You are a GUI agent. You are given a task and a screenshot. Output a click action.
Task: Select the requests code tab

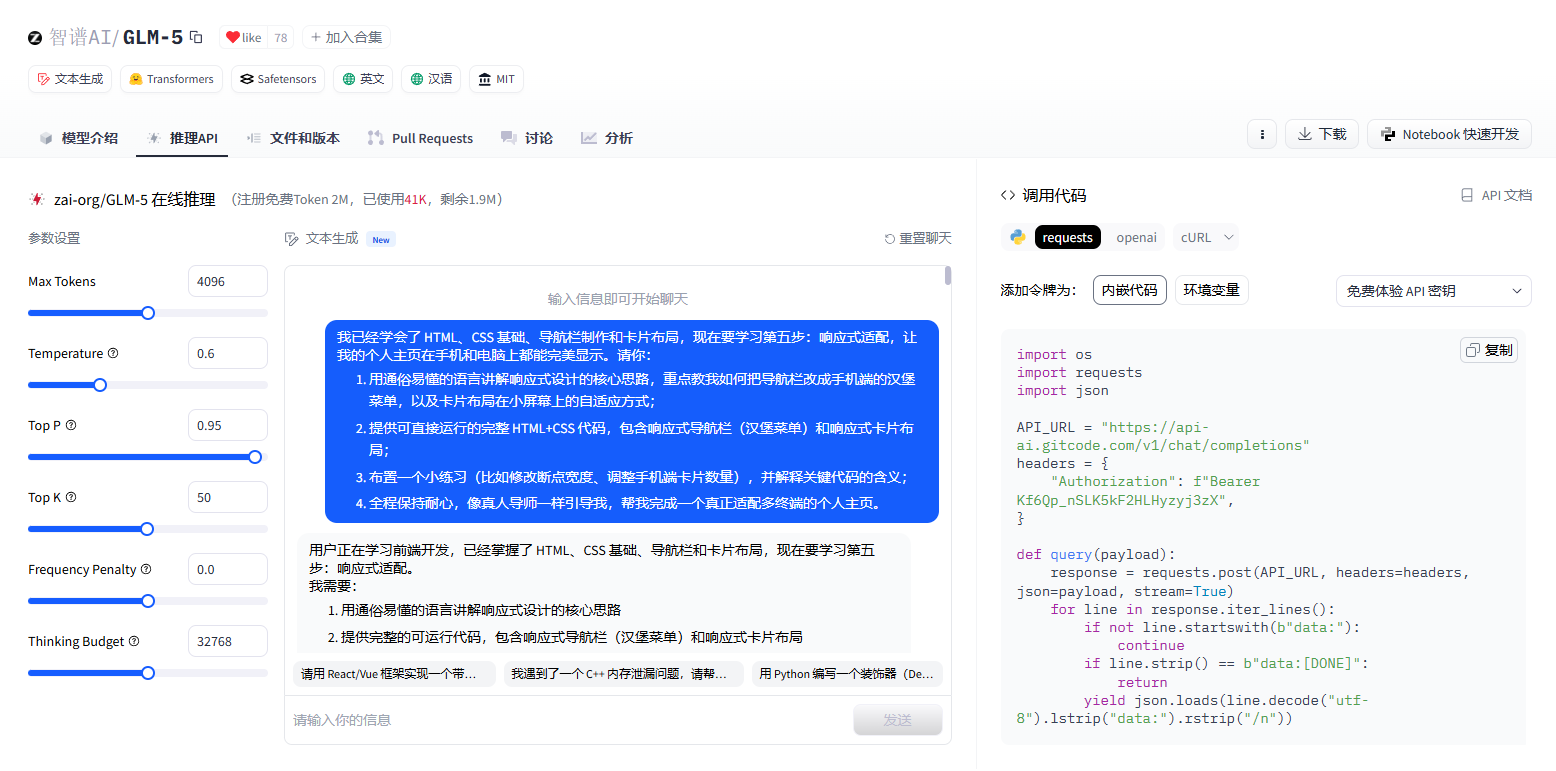coord(1067,237)
